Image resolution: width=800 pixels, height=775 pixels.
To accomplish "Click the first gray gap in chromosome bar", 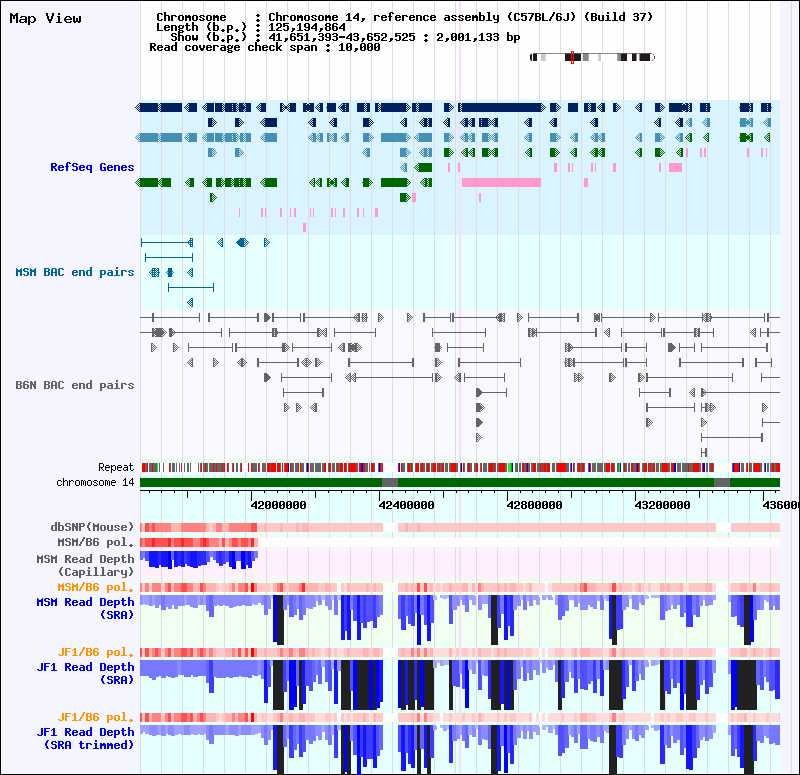I will [x=390, y=483].
